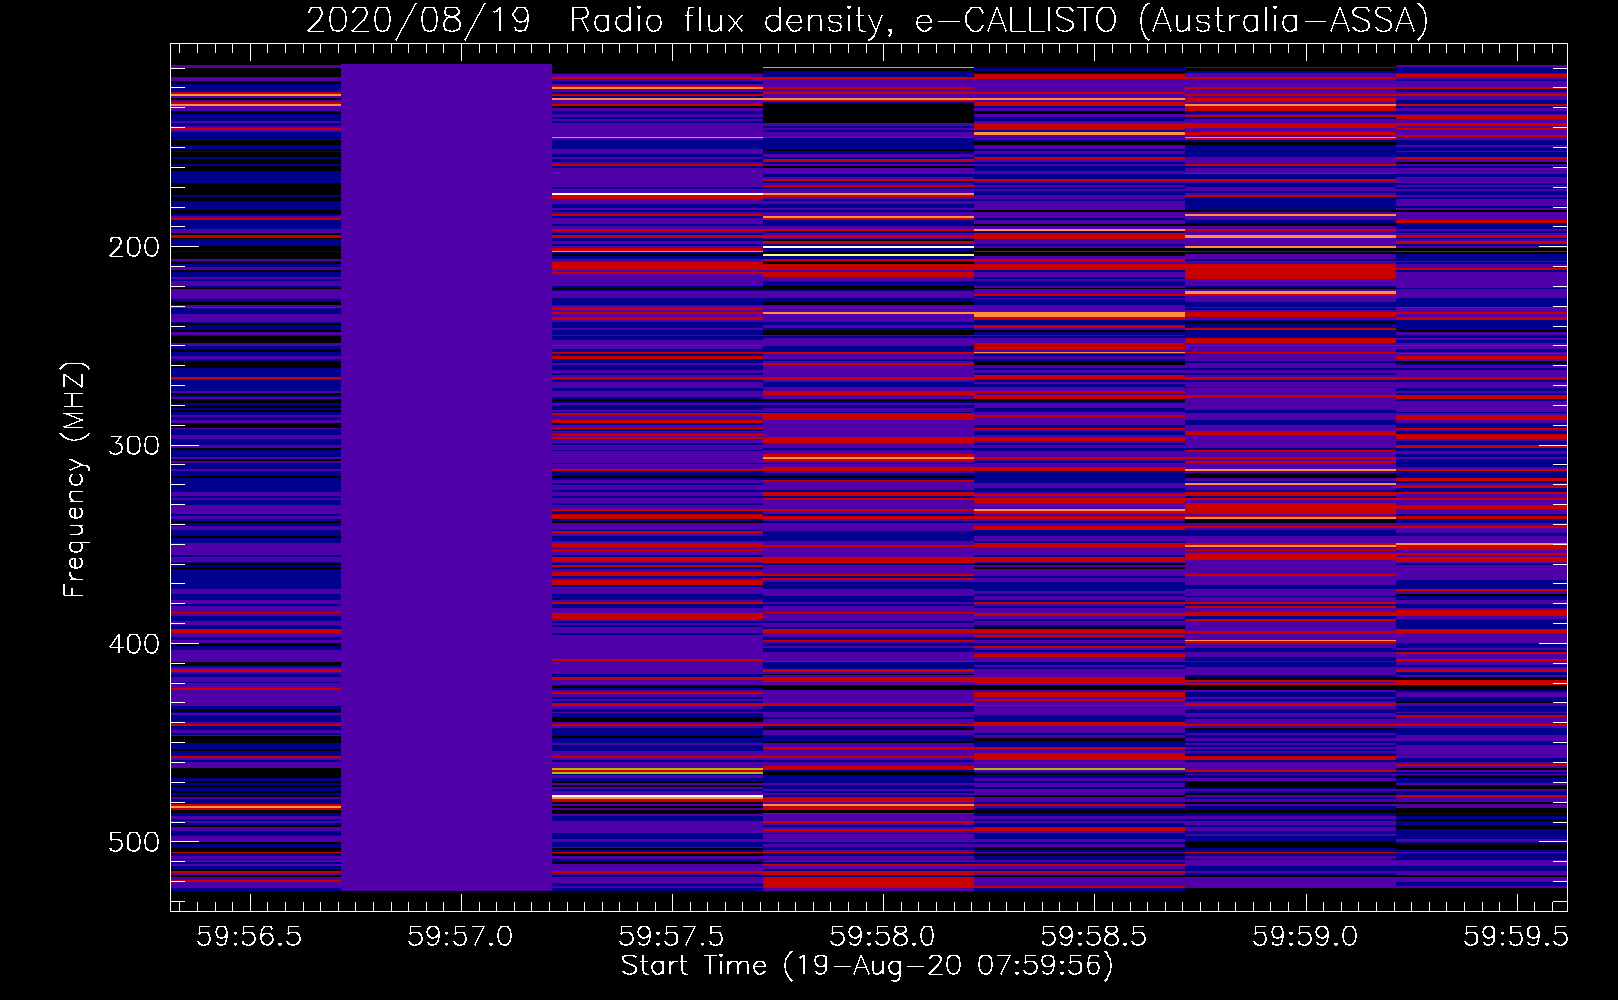1618x1000 pixels.
Task: Click the 59:59.0 time tick label
Action: (1305, 937)
